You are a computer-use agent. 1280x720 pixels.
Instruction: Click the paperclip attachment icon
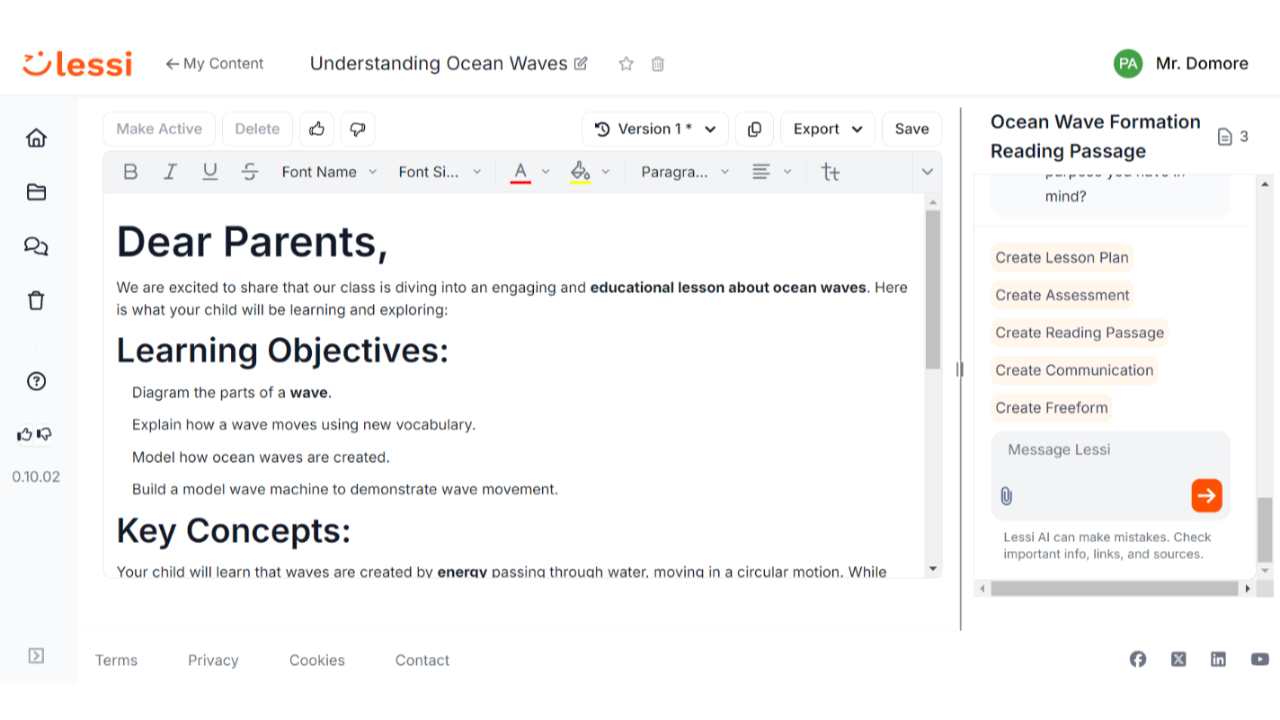tap(1007, 496)
